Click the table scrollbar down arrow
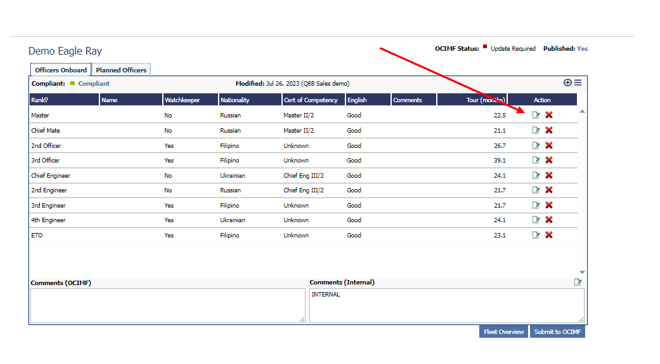 tap(582, 272)
